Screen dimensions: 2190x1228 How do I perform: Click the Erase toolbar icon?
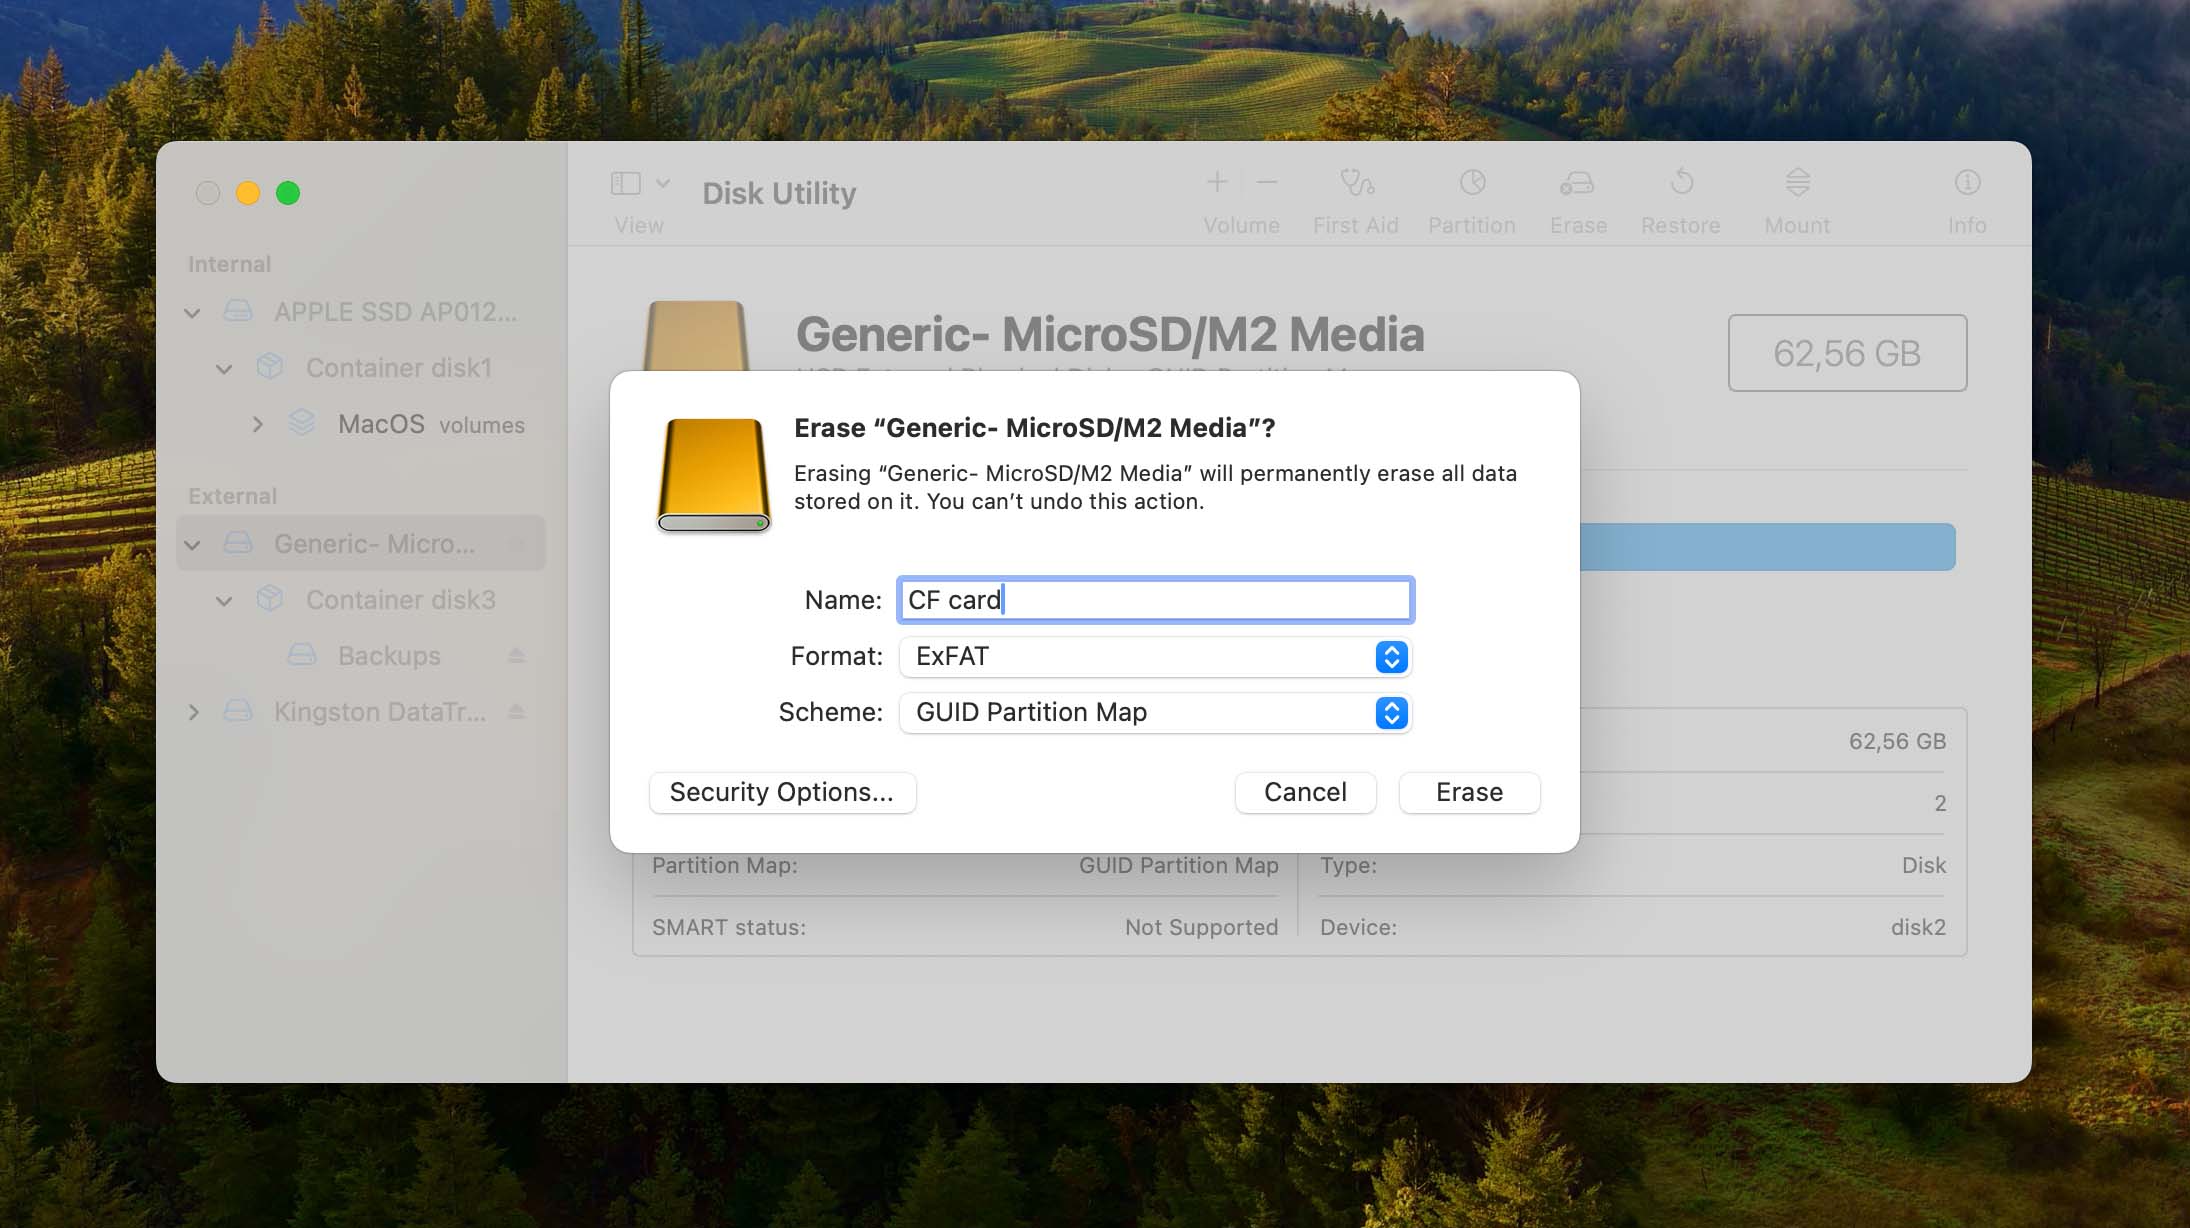(x=1577, y=183)
